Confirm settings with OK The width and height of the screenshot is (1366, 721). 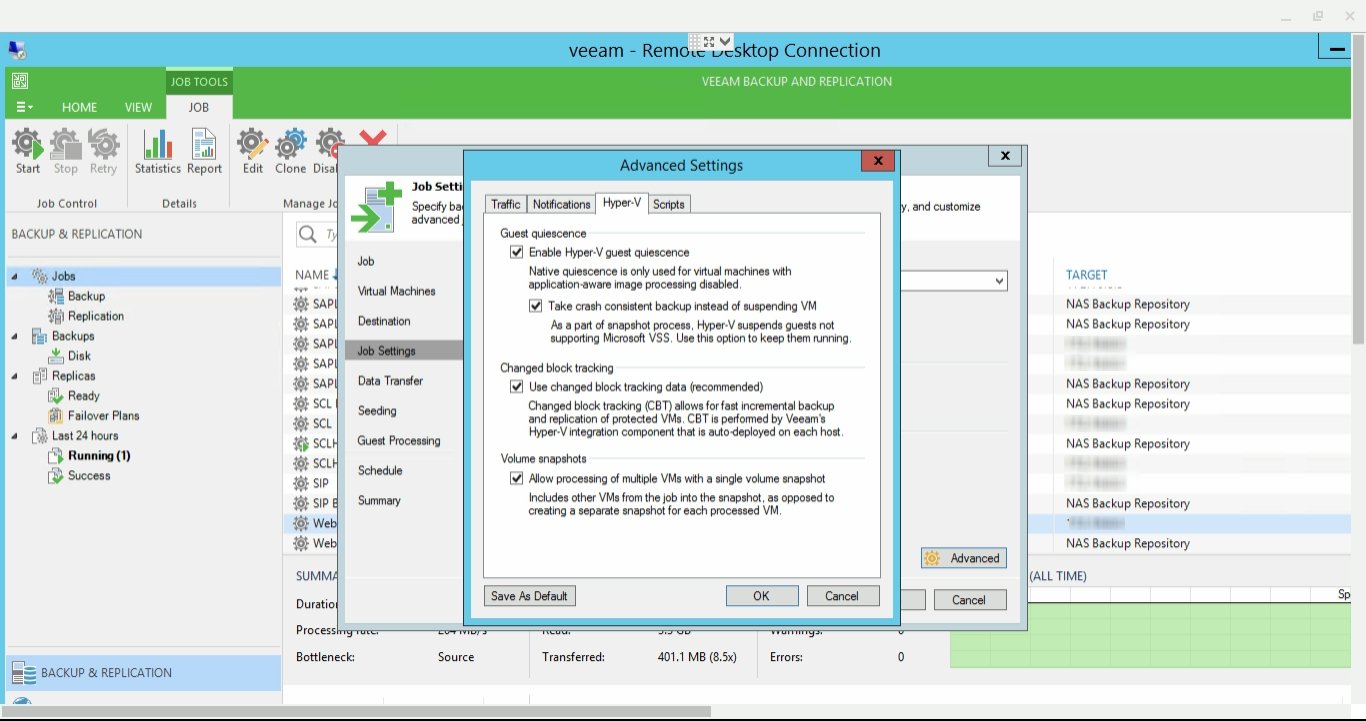click(x=762, y=595)
